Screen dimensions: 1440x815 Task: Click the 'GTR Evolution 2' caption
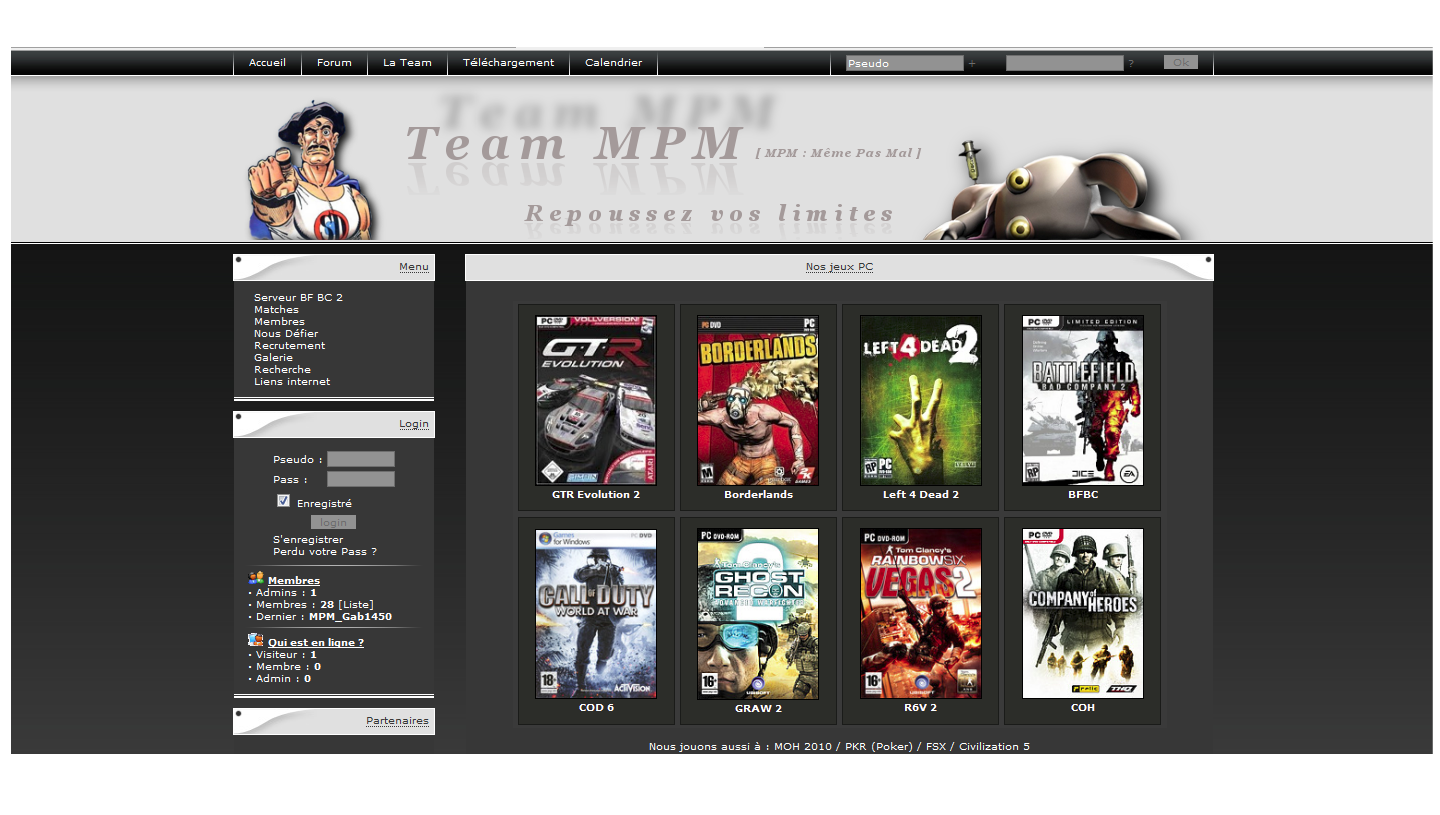[596, 495]
